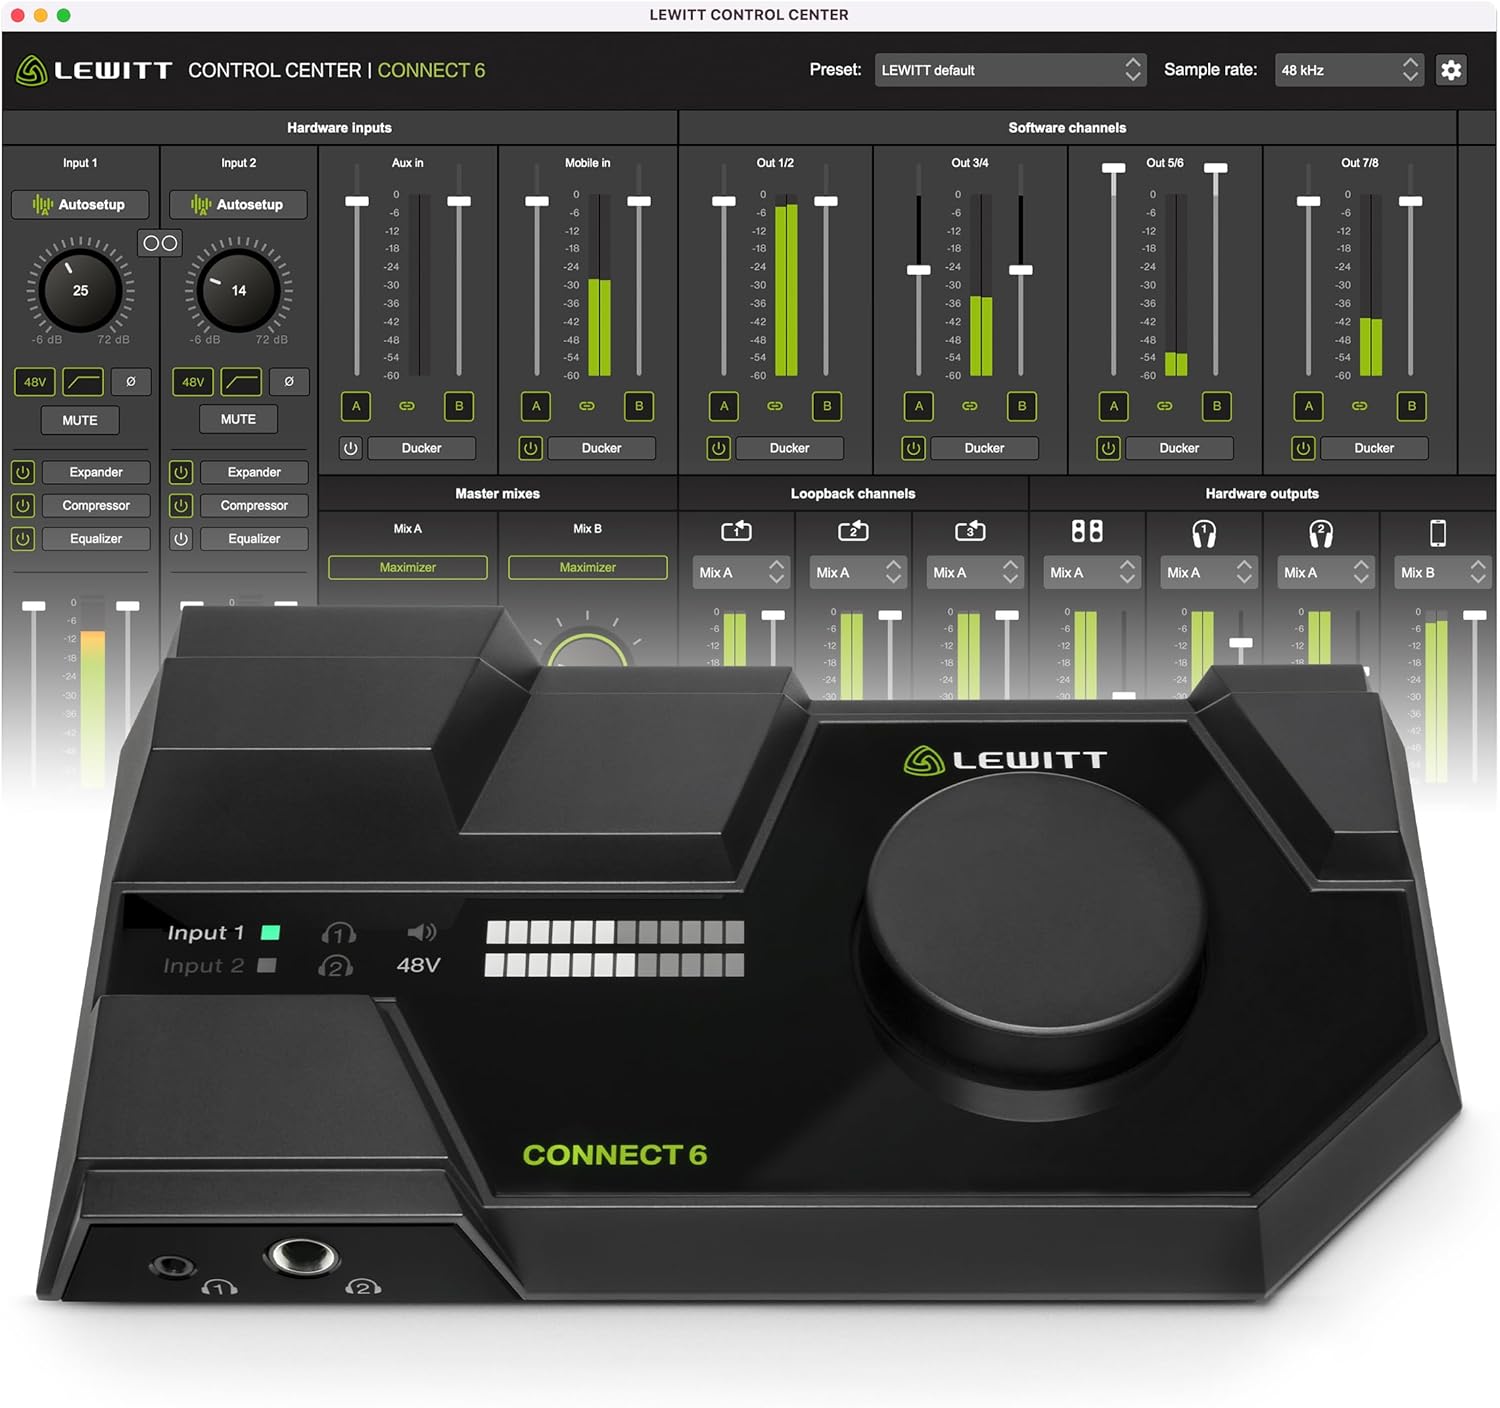Viewport: 1500px width, 1408px height.
Task: Click the Loopback channel 3 icon
Action: 972,531
